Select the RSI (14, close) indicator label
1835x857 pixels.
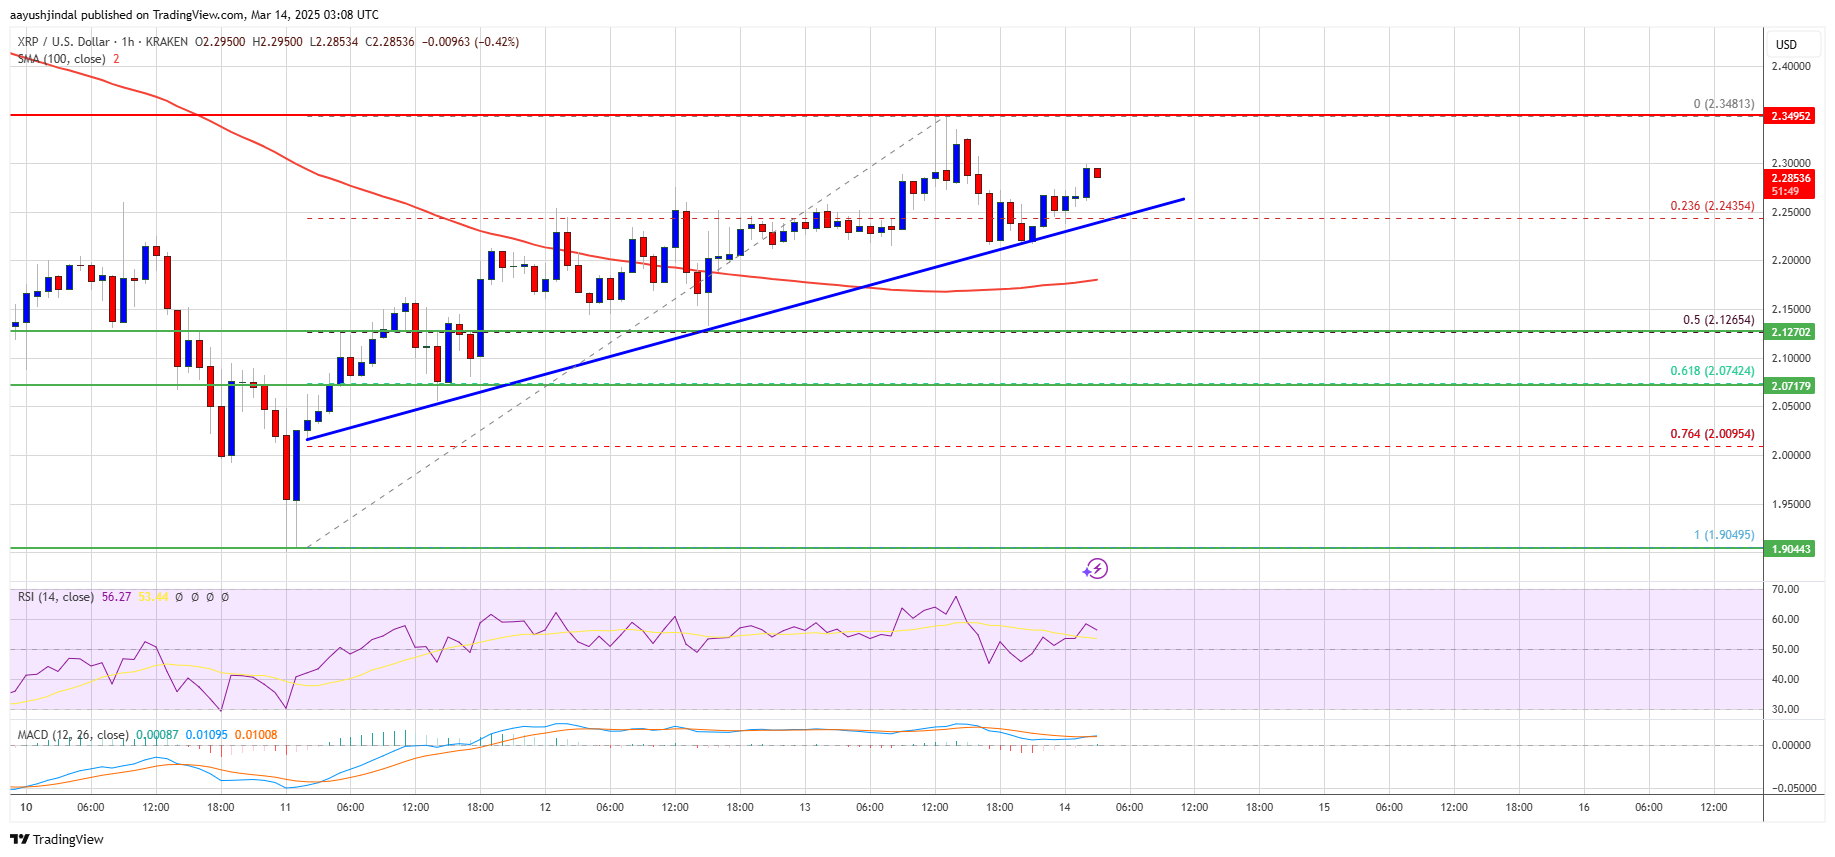pos(56,597)
